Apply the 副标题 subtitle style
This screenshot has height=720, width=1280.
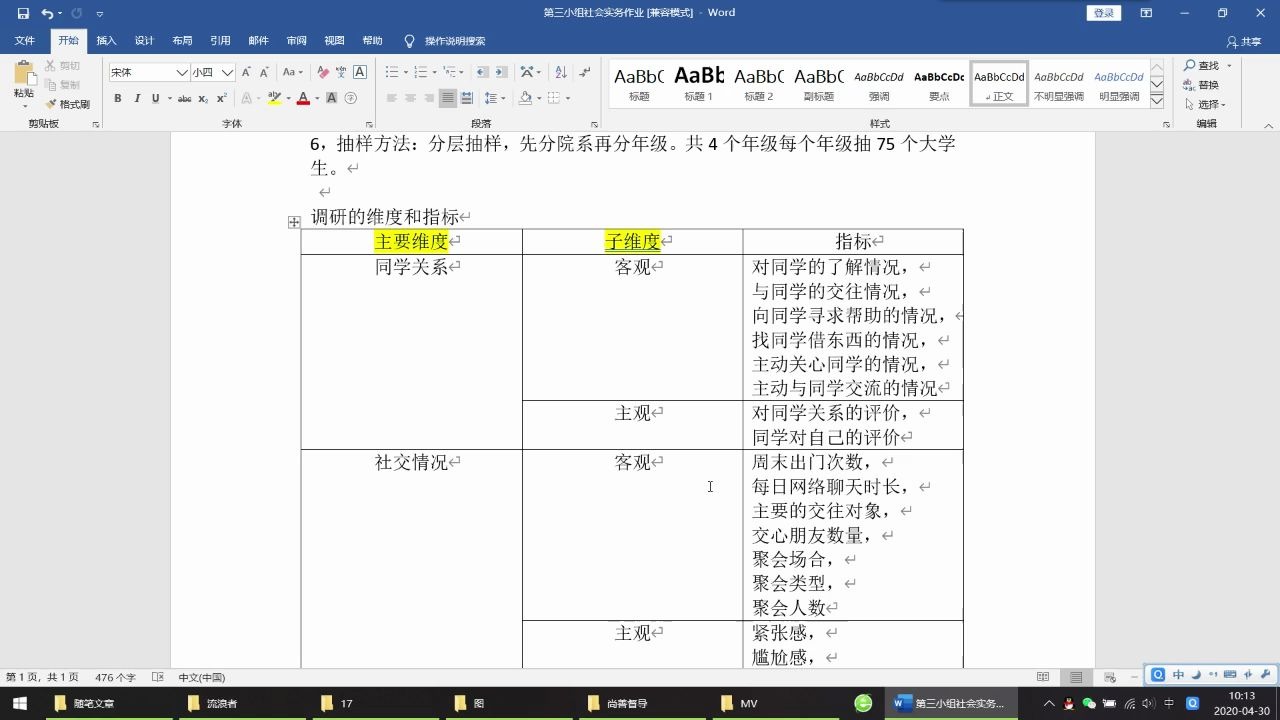click(819, 83)
